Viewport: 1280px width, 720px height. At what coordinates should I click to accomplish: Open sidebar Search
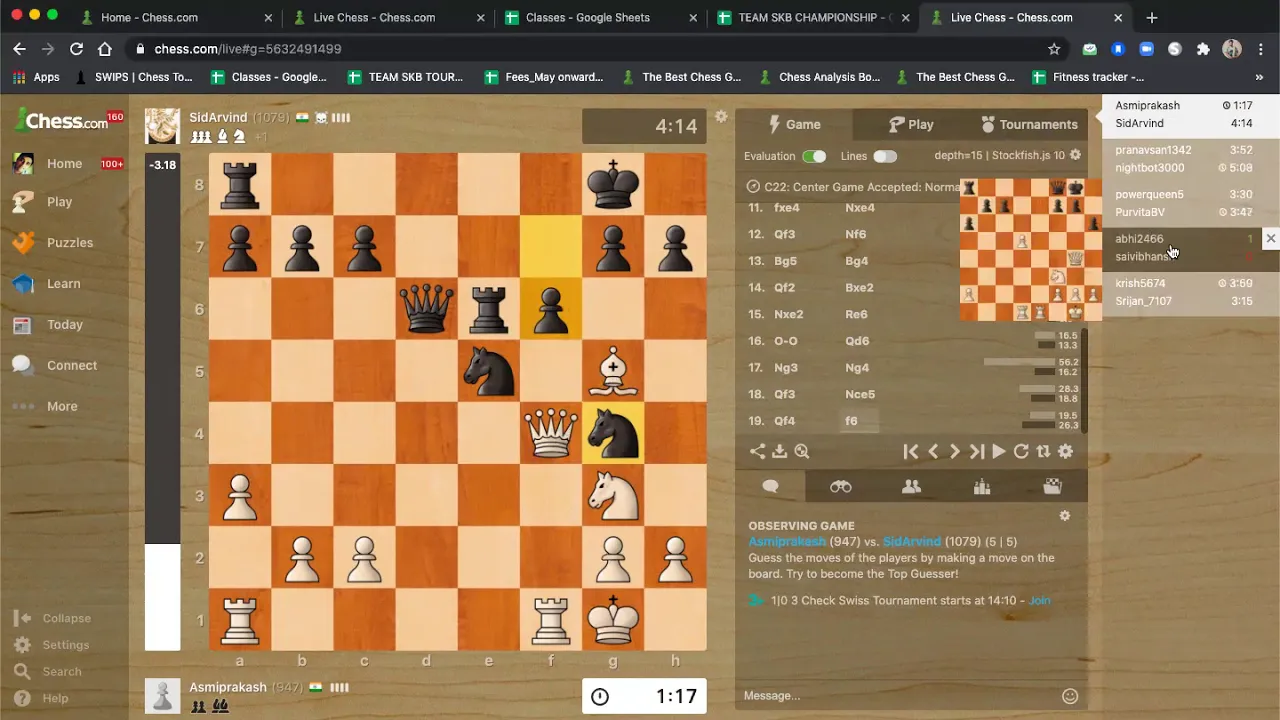click(48, 671)
